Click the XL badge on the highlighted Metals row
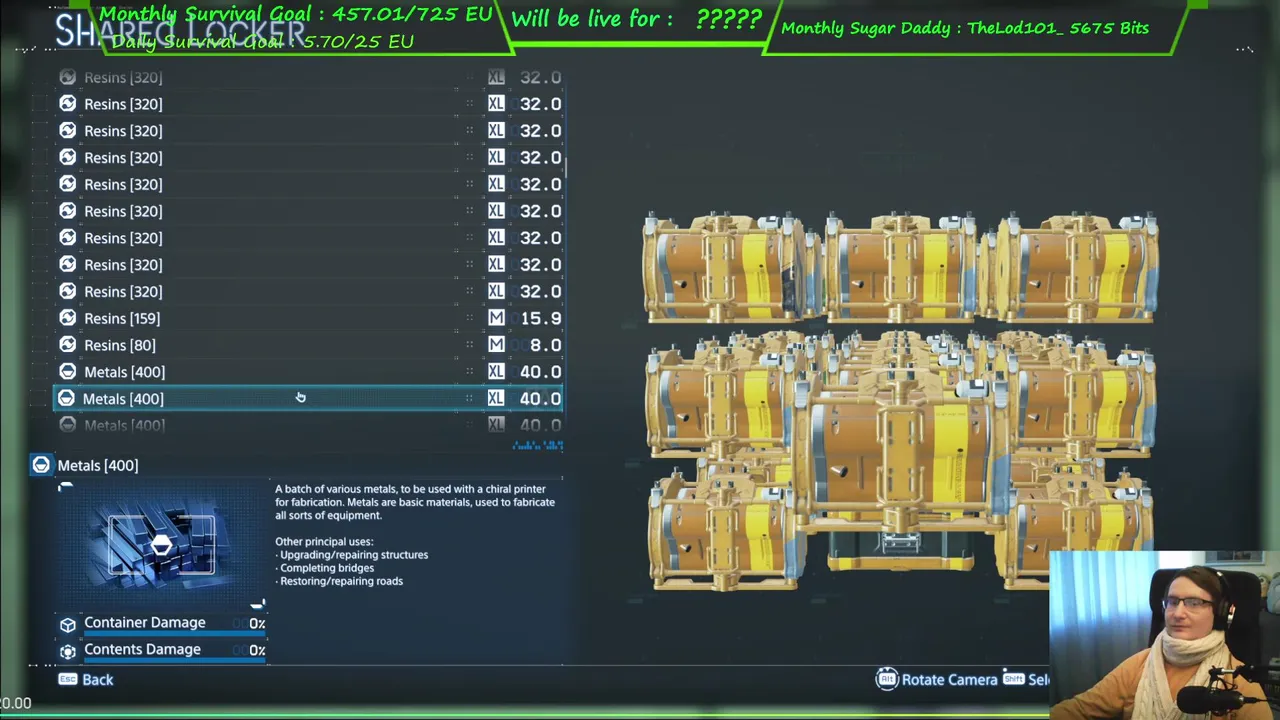Viewport: 1280px width, 720px height. pyautogui.click(x=496, y=398)
